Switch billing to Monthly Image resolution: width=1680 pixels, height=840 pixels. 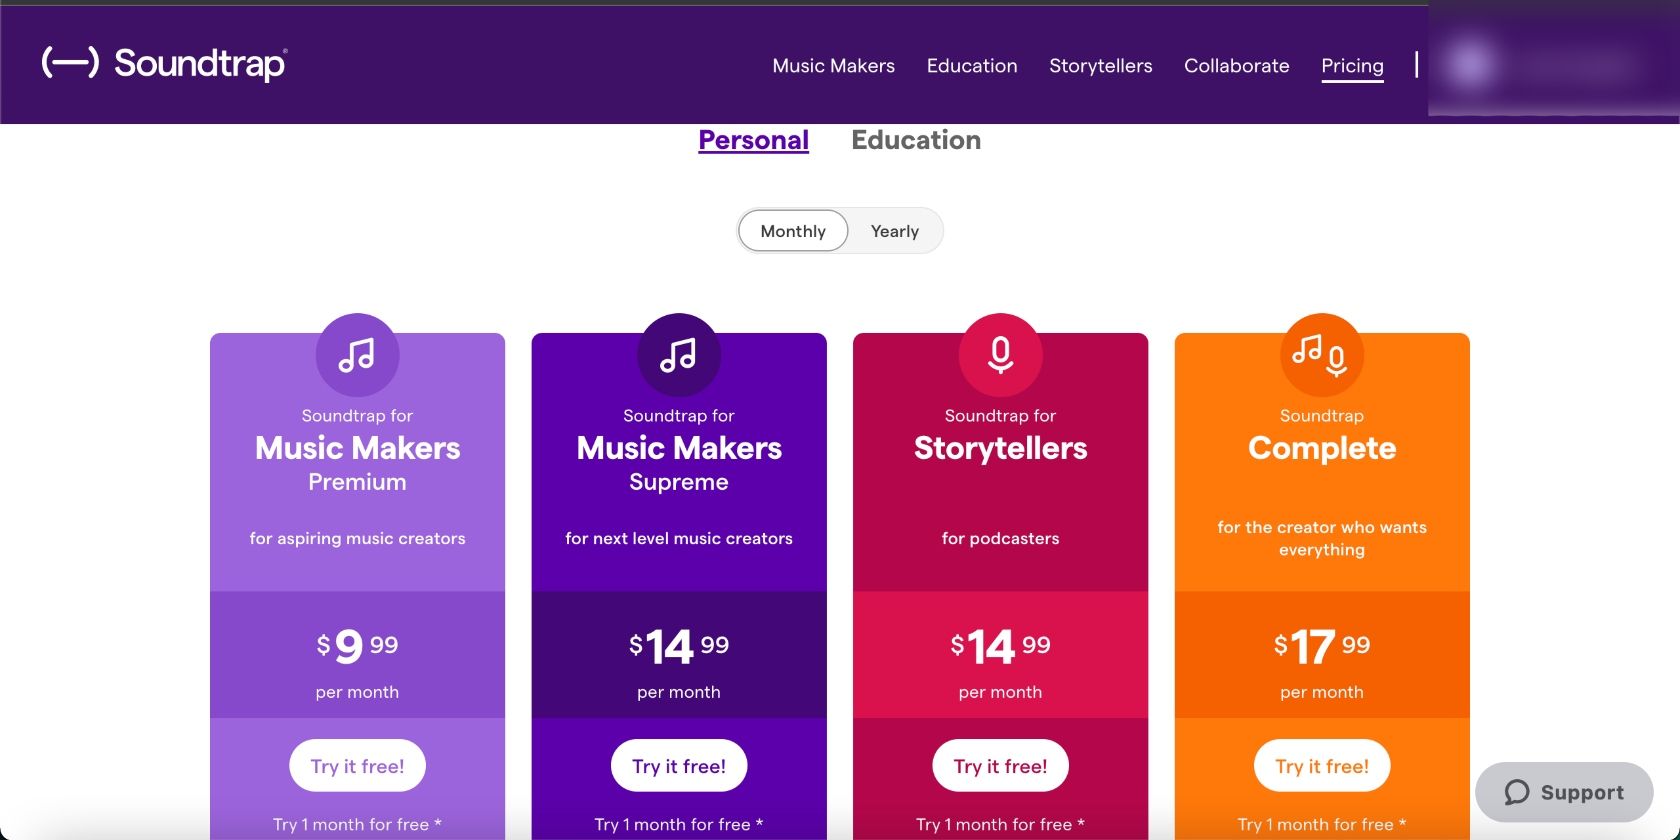793,231
